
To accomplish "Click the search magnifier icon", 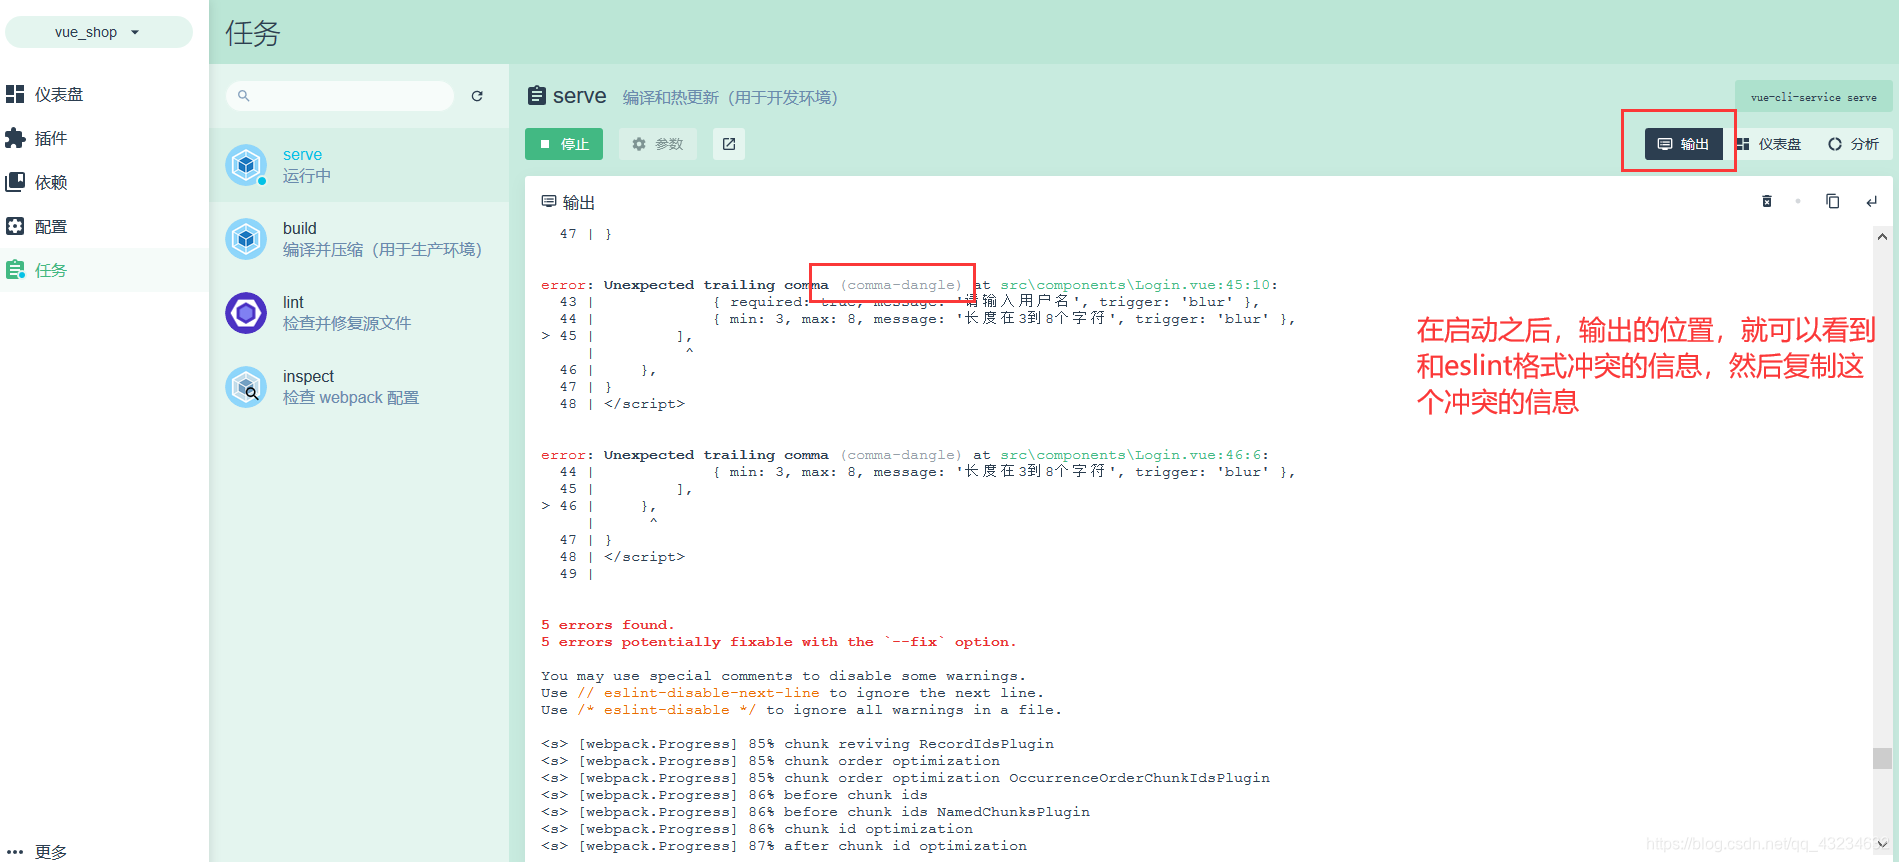I will coord(243,96).
